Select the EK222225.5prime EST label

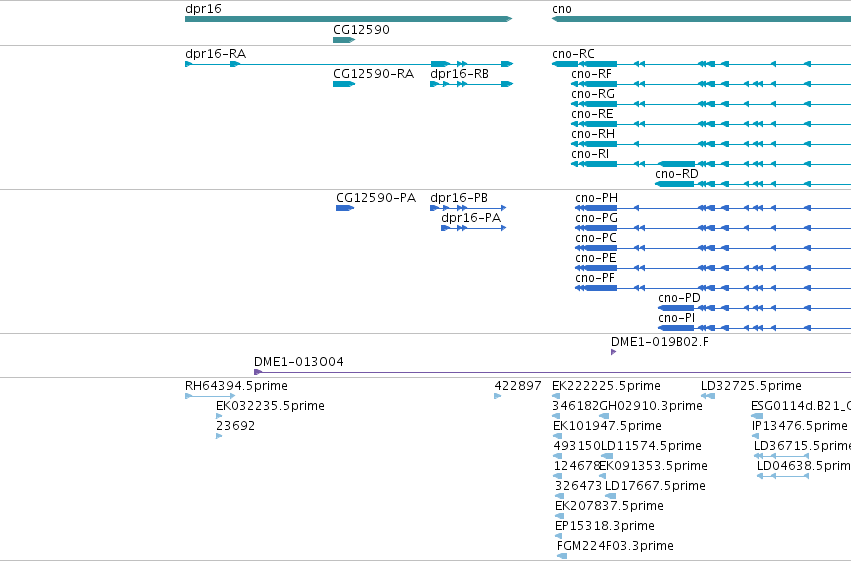[x=606, y=386]
